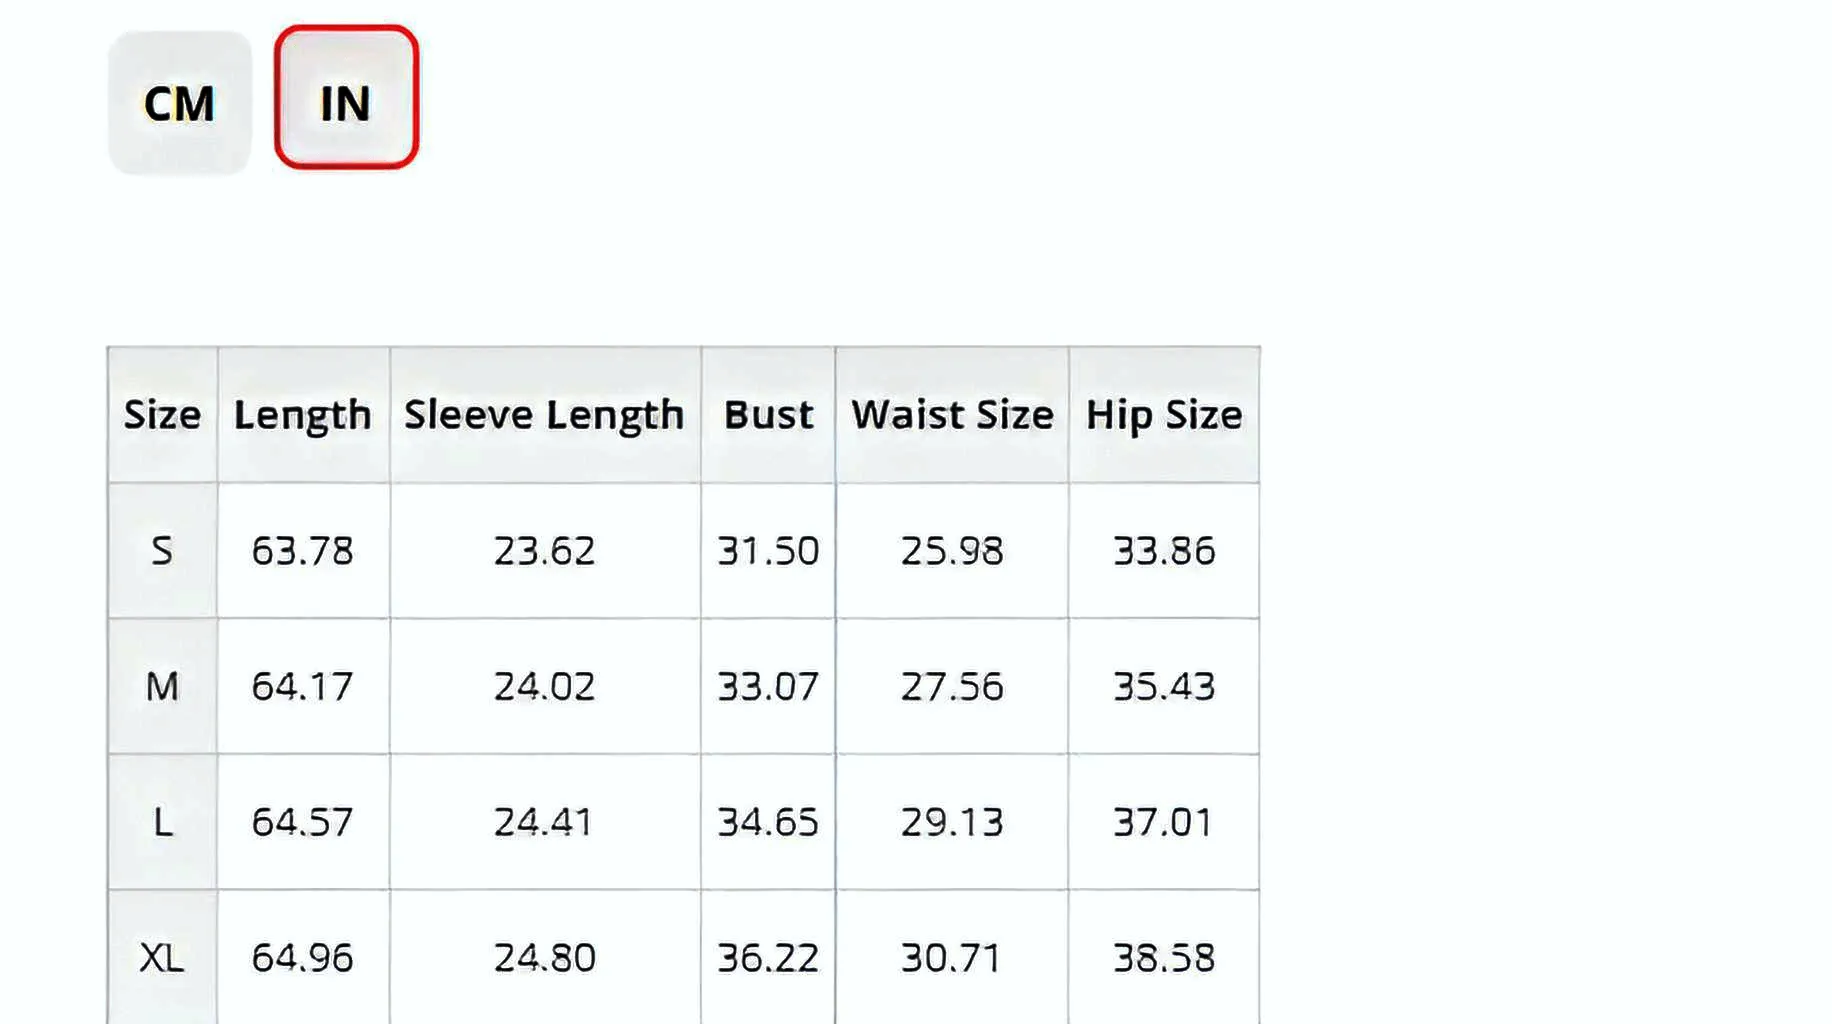Click the 33.86 hip size cell

(x=1164, y=551)
